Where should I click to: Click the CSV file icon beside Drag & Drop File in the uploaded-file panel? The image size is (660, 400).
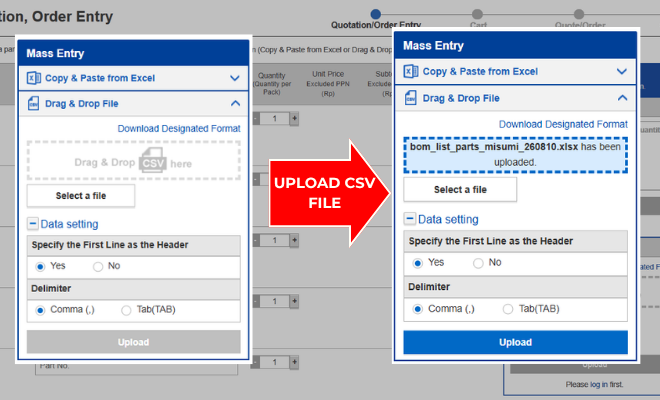410,98
